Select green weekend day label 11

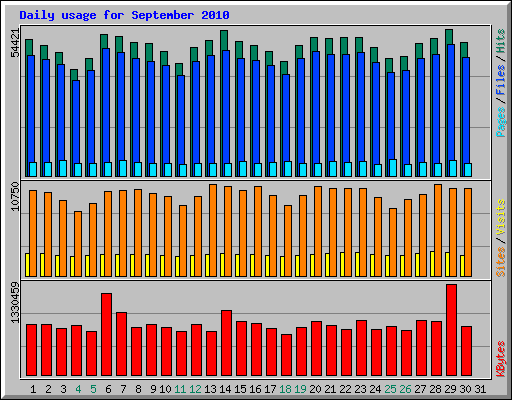tap(180, 389)
